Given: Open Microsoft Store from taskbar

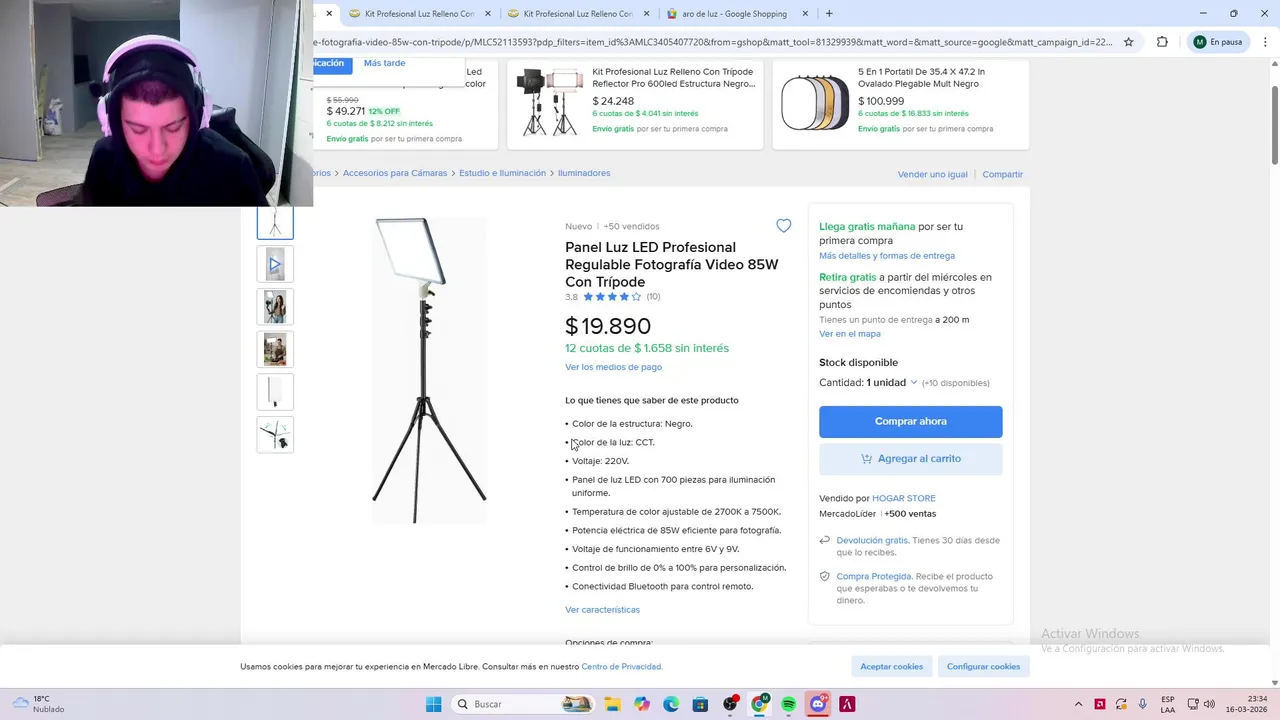Looking at the screenshot, I should click(x=700, y=704).
